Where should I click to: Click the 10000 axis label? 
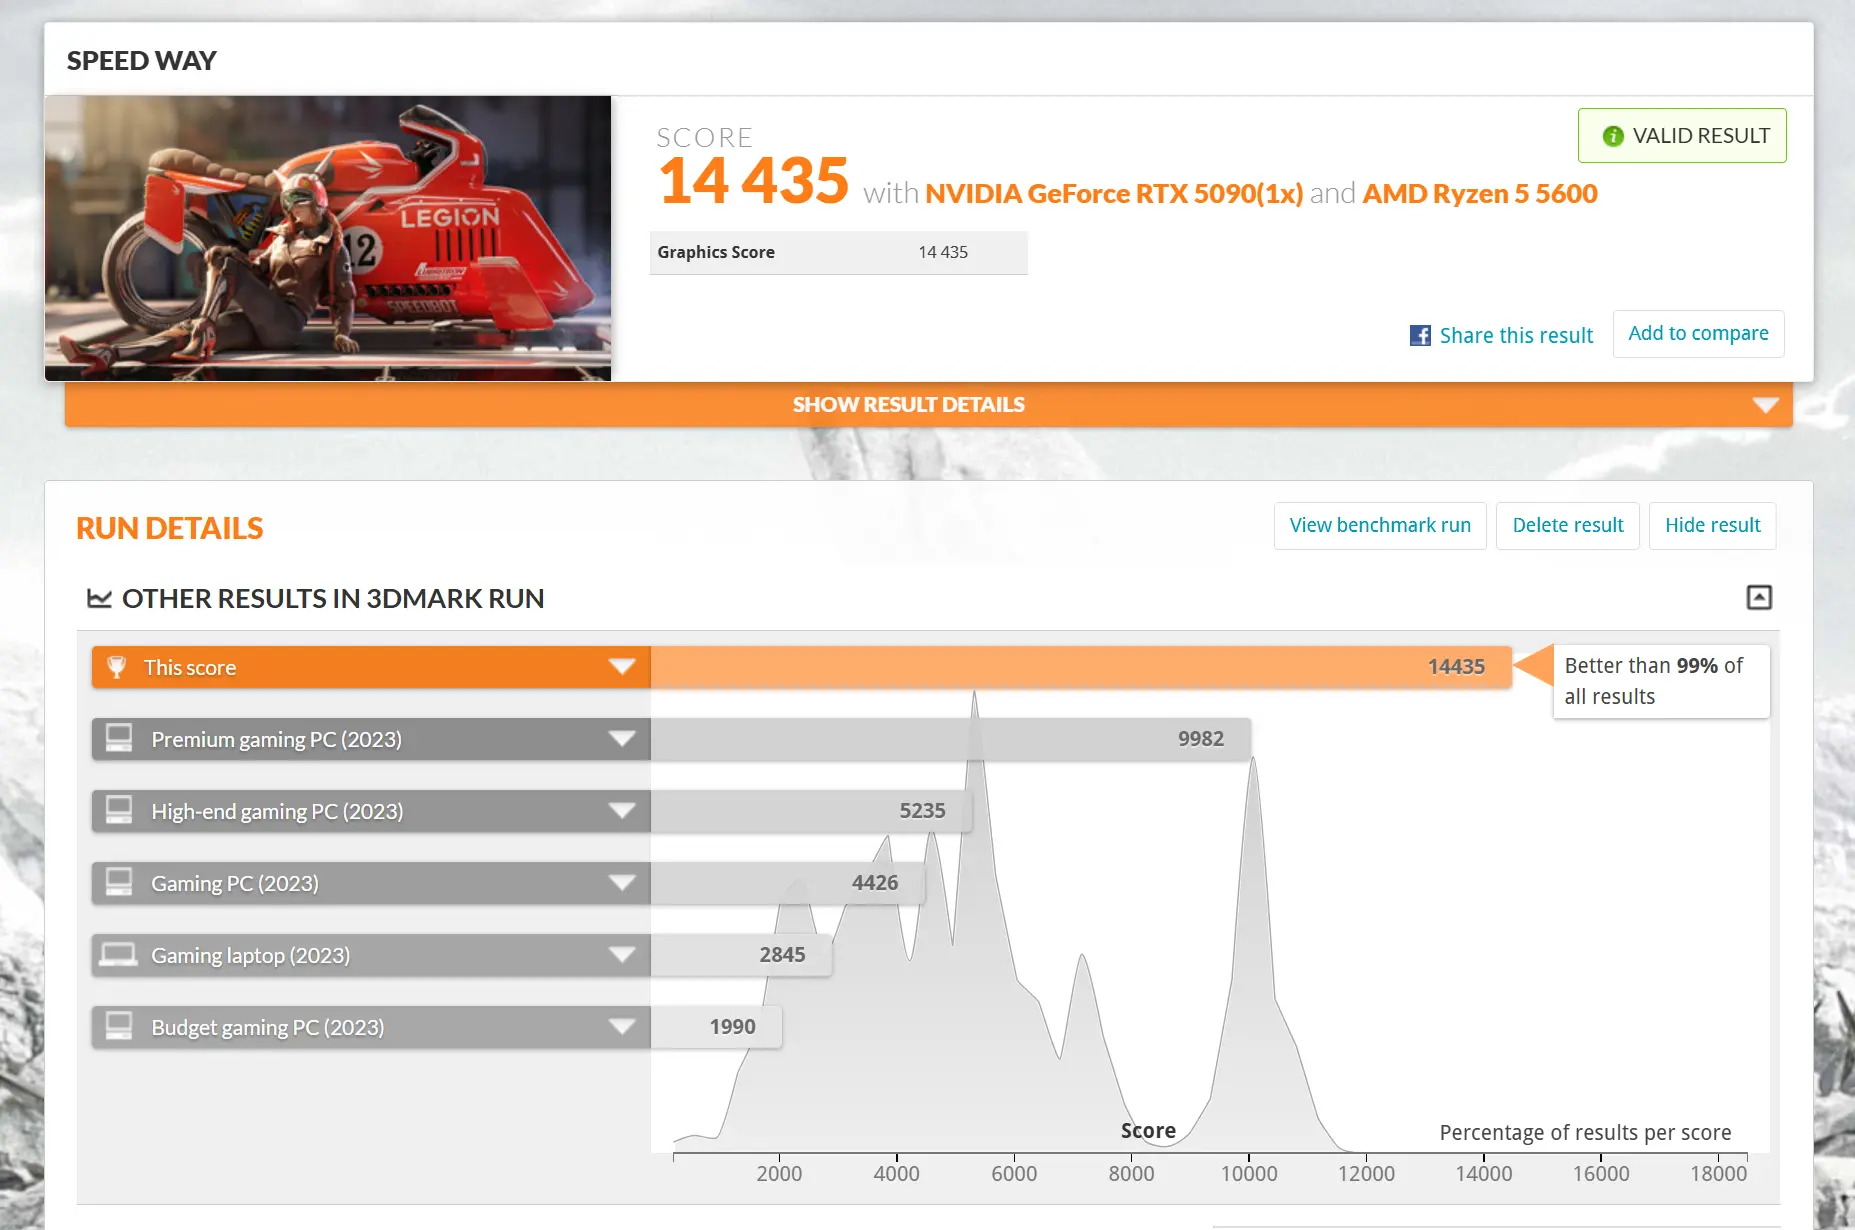pos(1249,1174)
